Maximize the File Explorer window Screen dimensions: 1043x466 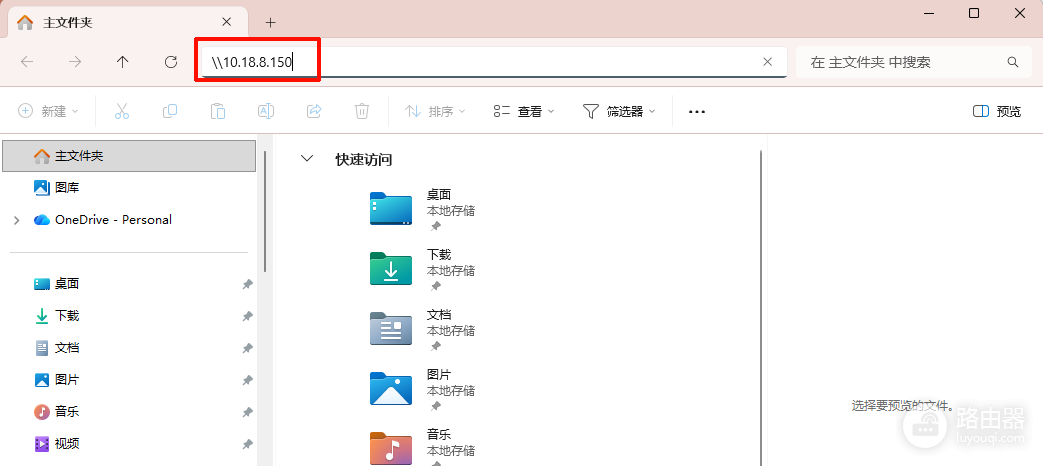[x=974, y=13]
